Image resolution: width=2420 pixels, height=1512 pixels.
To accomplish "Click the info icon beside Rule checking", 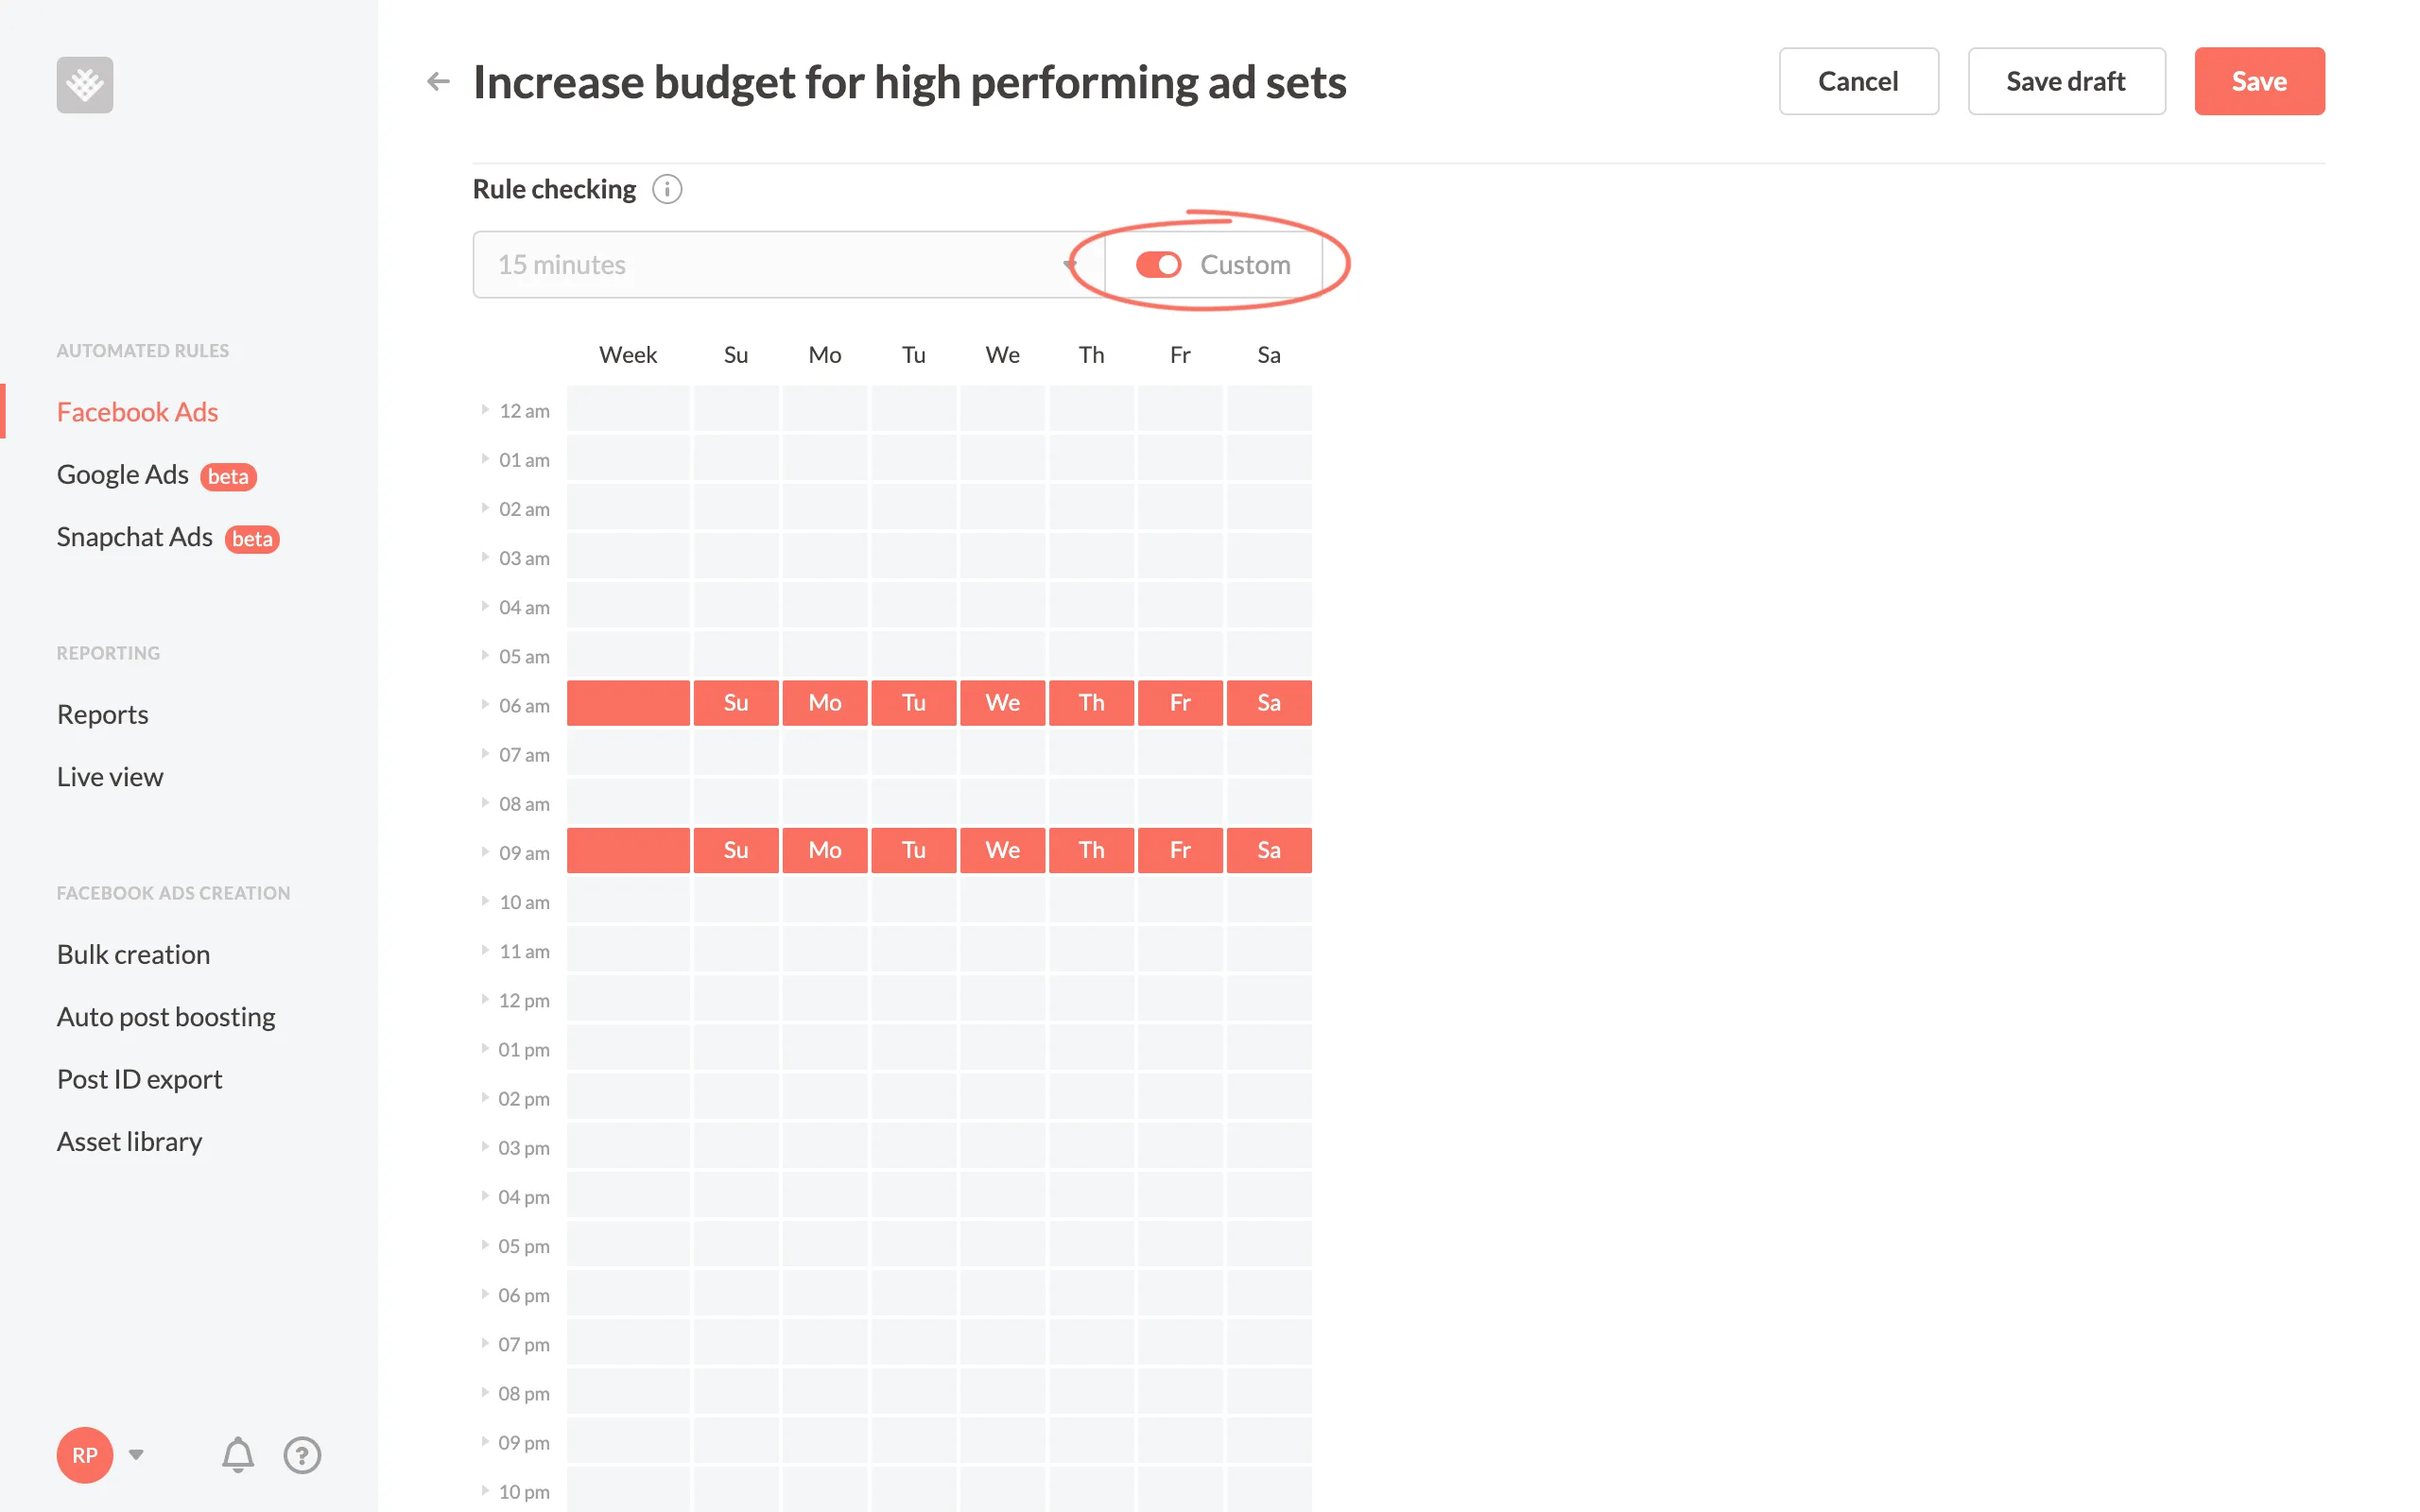I will 666,188.
